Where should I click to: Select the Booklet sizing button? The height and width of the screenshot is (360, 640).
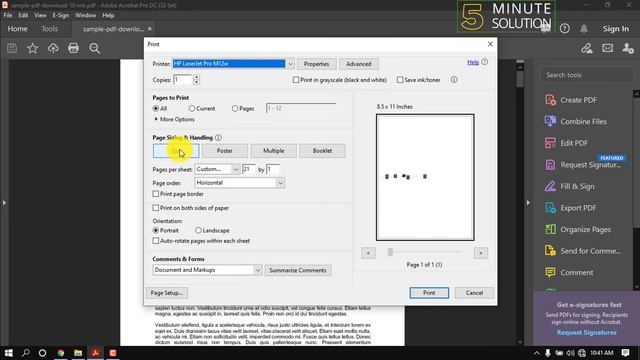322,151
